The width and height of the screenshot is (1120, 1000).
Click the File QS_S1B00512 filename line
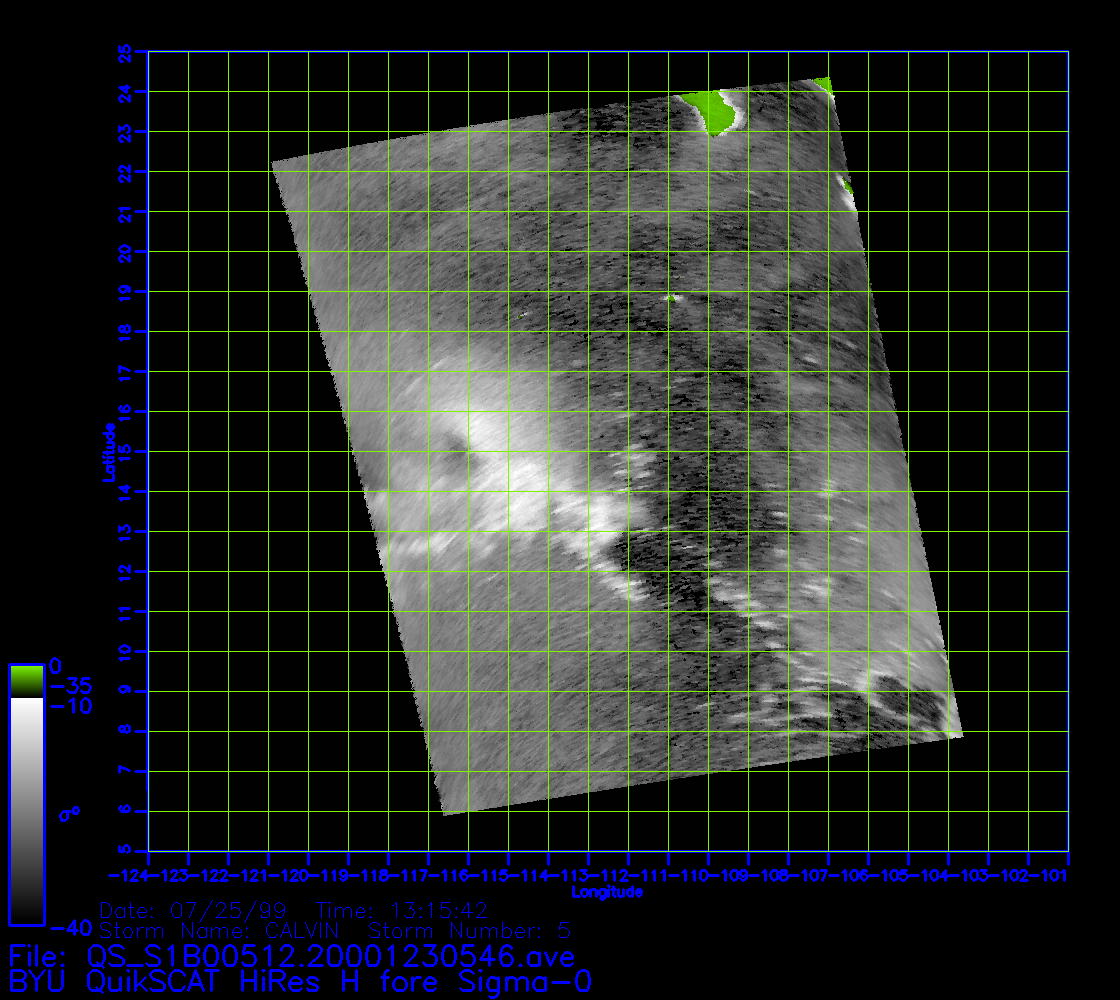(x=292, y=956)
